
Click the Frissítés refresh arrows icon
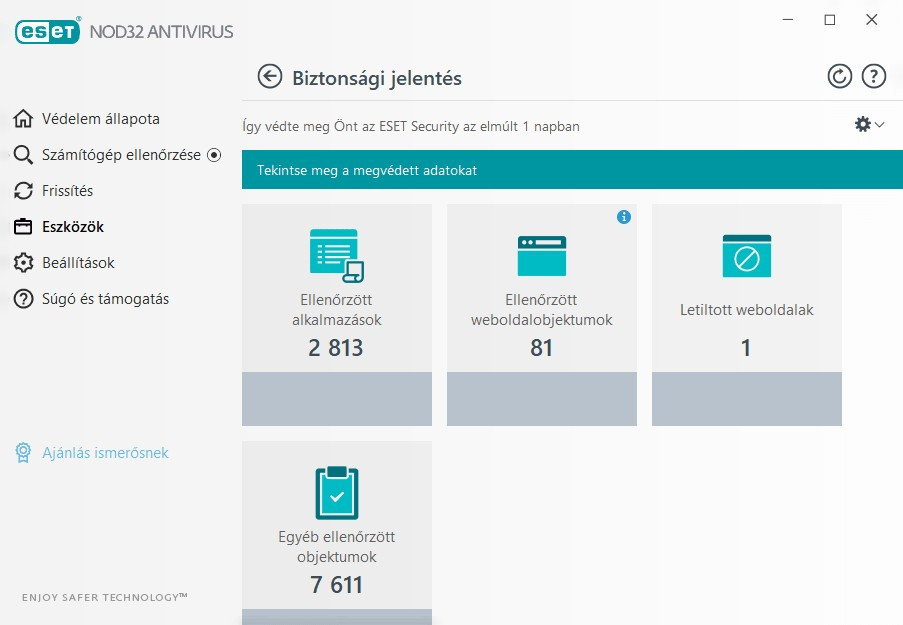(x=23, y=191)
